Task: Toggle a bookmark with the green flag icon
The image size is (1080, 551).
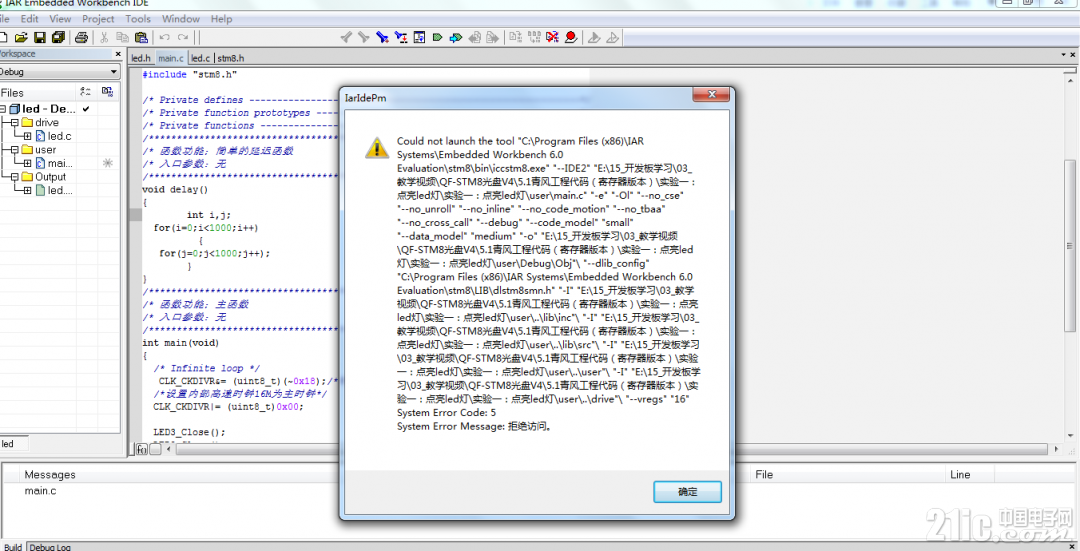Action: point(437,37)
